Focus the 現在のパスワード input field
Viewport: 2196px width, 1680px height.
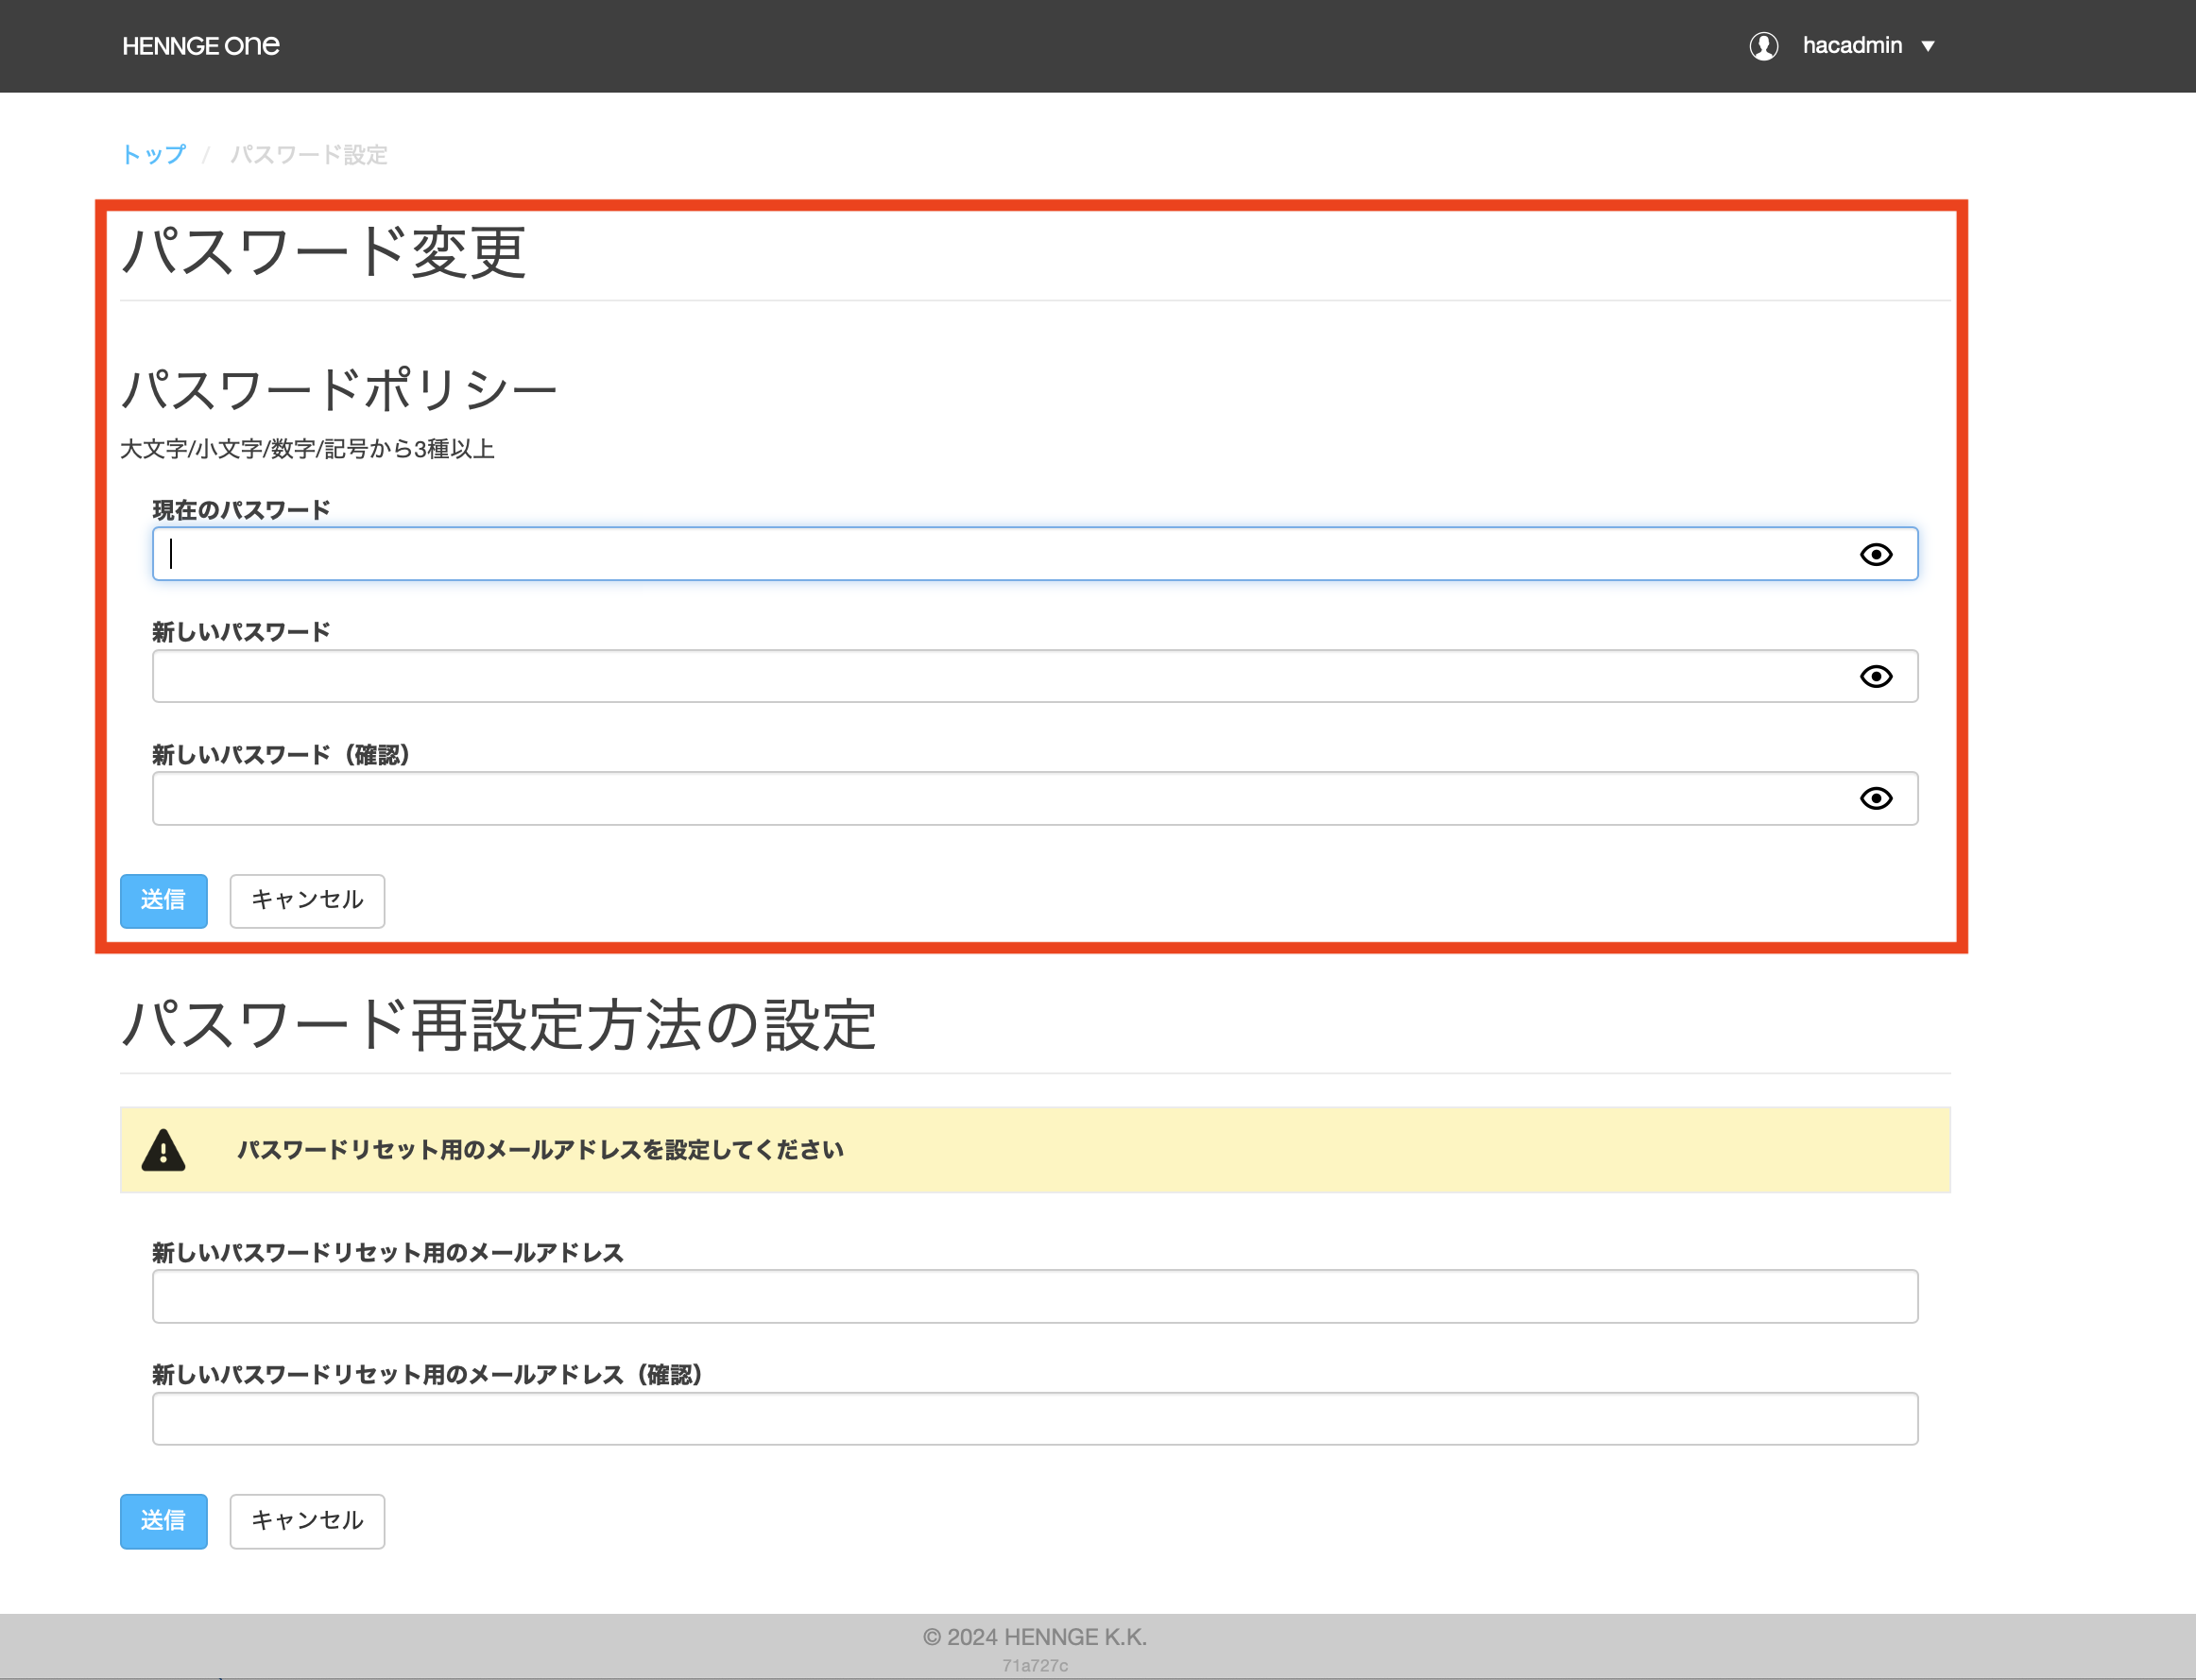pos(1000,554)
